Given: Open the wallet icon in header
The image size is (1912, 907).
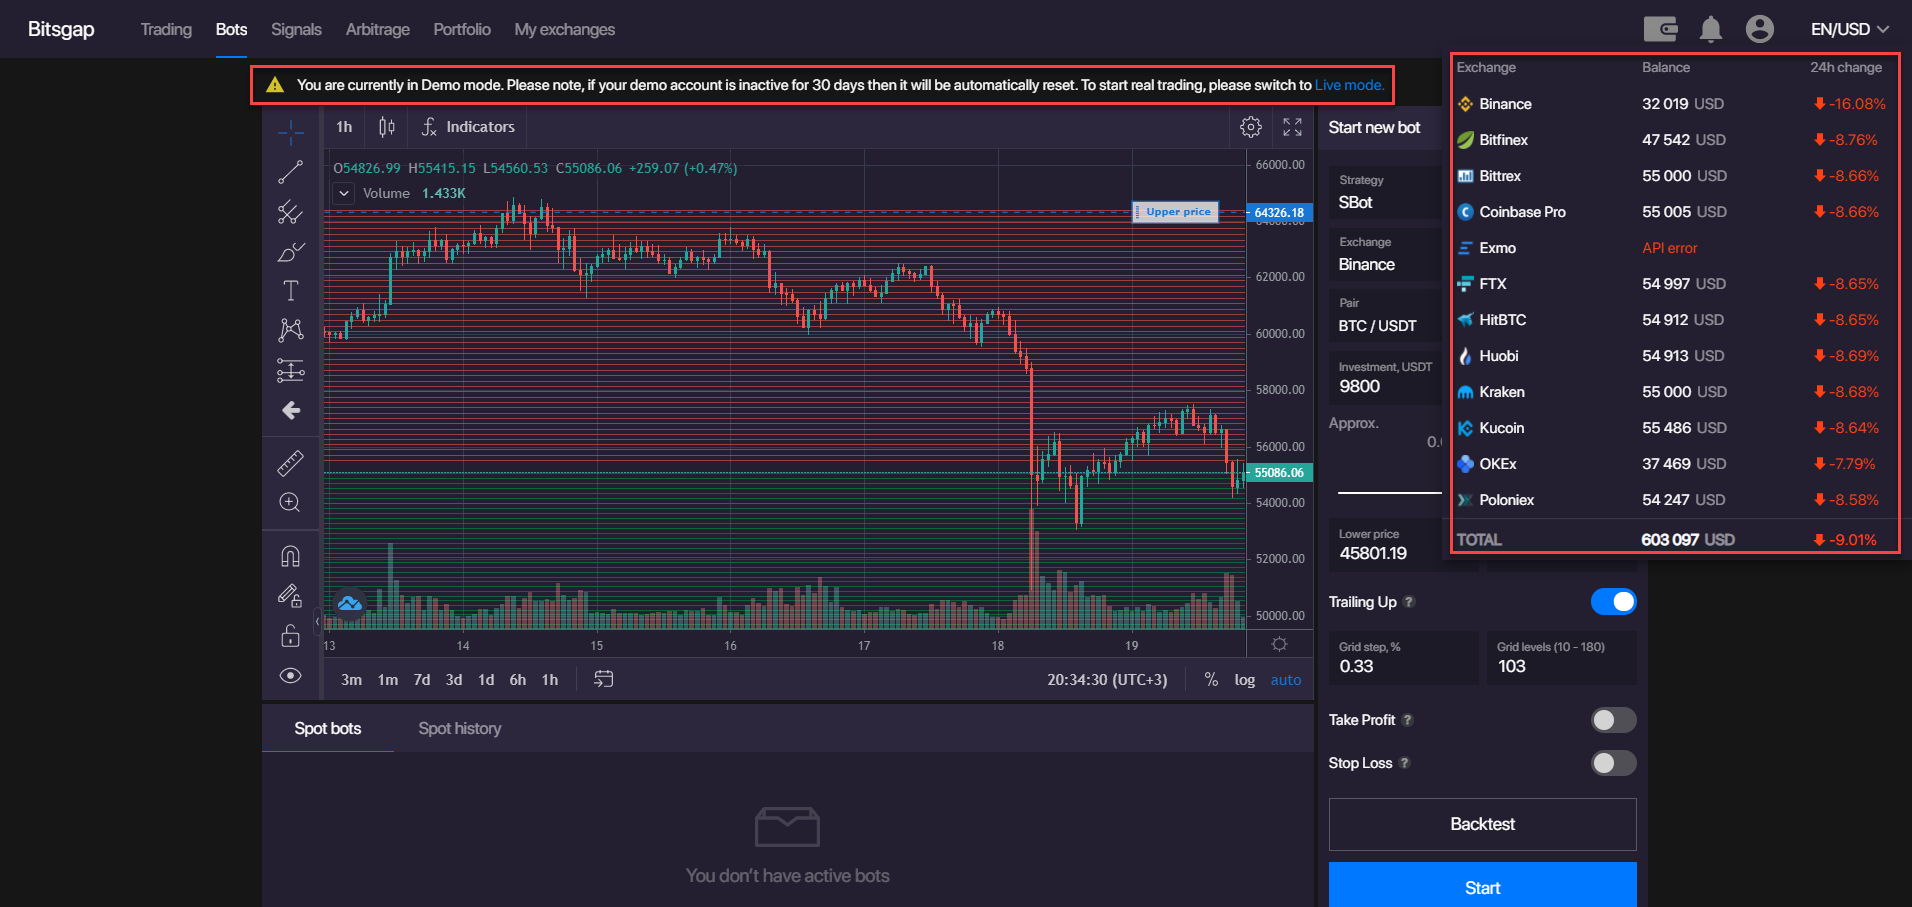Looking at the screenshot, I should (x=1661, y=29).
